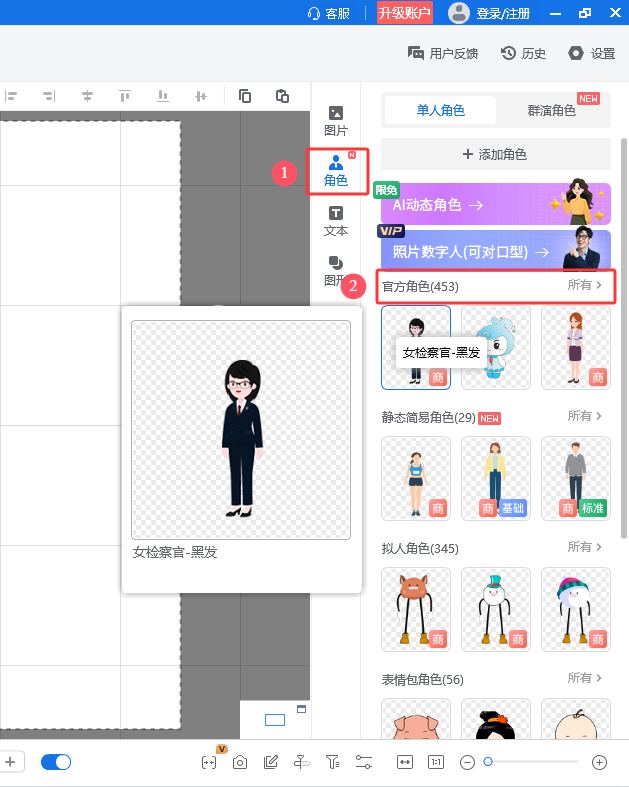Switch to the 单人角色 tab
The width and height of the screenshot is (629, 787).
[441, 110]
